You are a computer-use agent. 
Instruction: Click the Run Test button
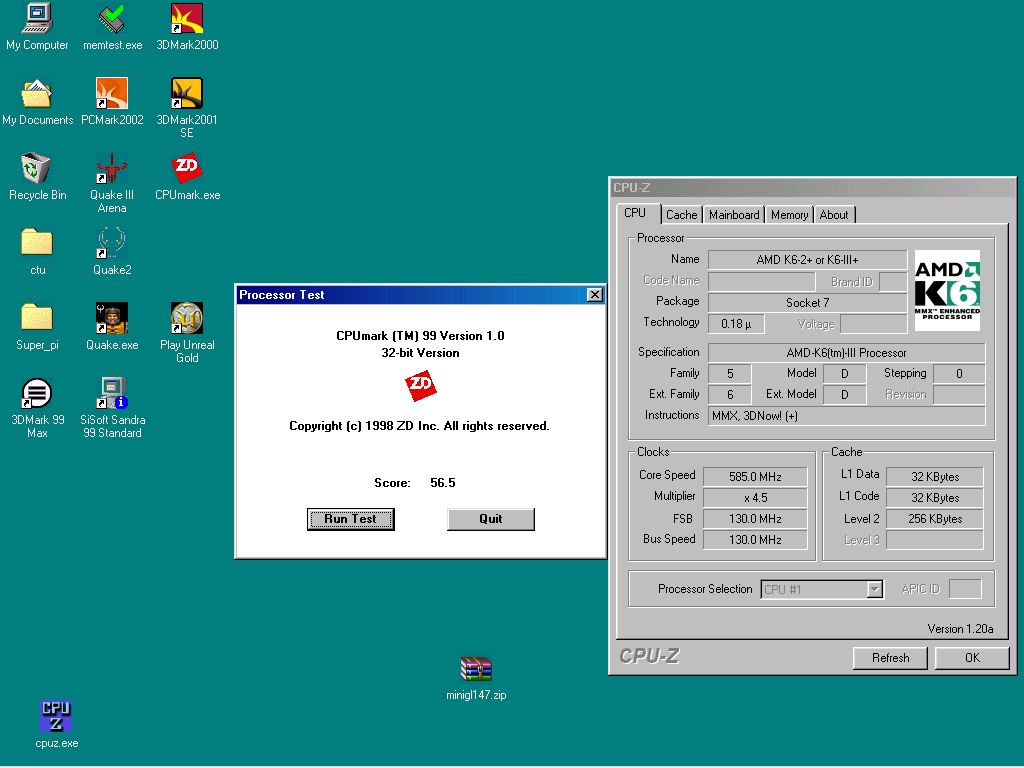351,519
